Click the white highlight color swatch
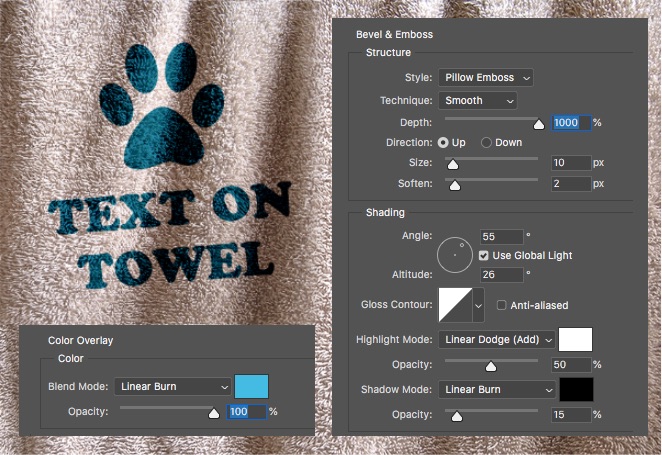This screenshot has width=662, height=455. point(576,340)
